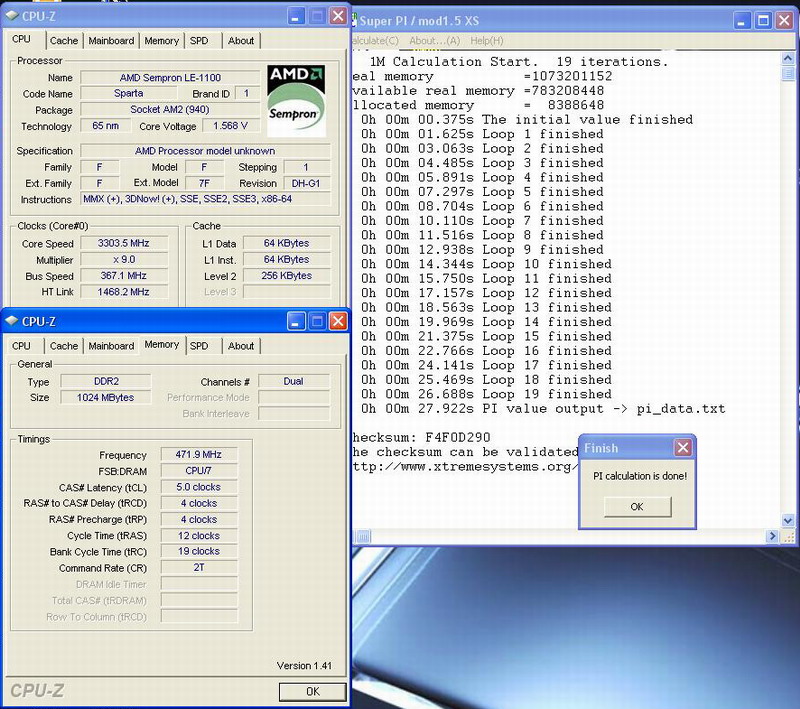Click Technology value 65 nm
The width and height of the screenshot is (800, 709).
coord(106,126)
